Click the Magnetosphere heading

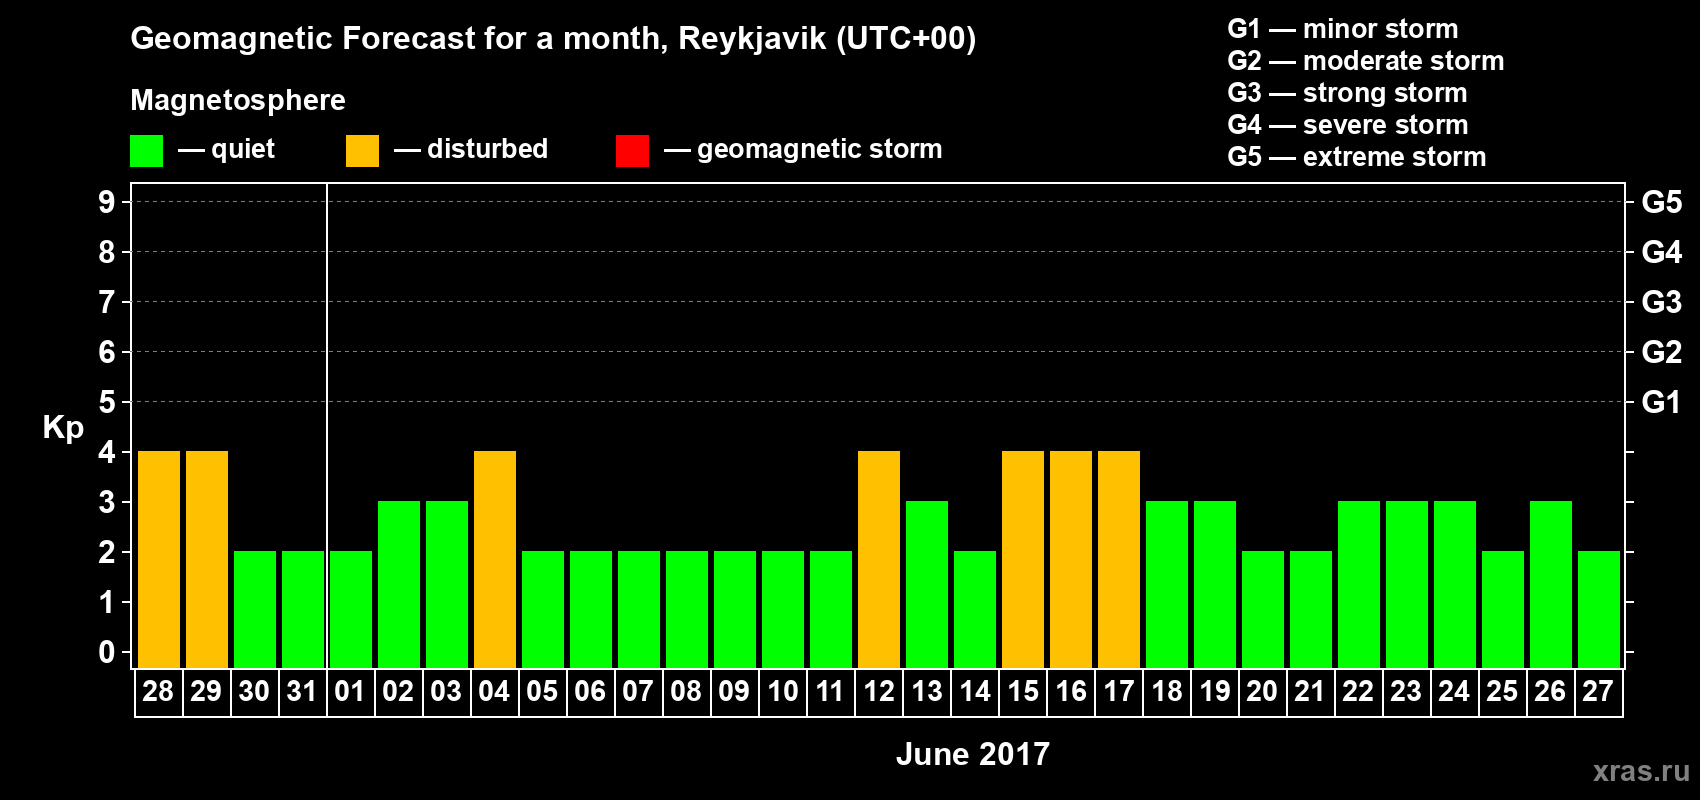tap(238, 100)
